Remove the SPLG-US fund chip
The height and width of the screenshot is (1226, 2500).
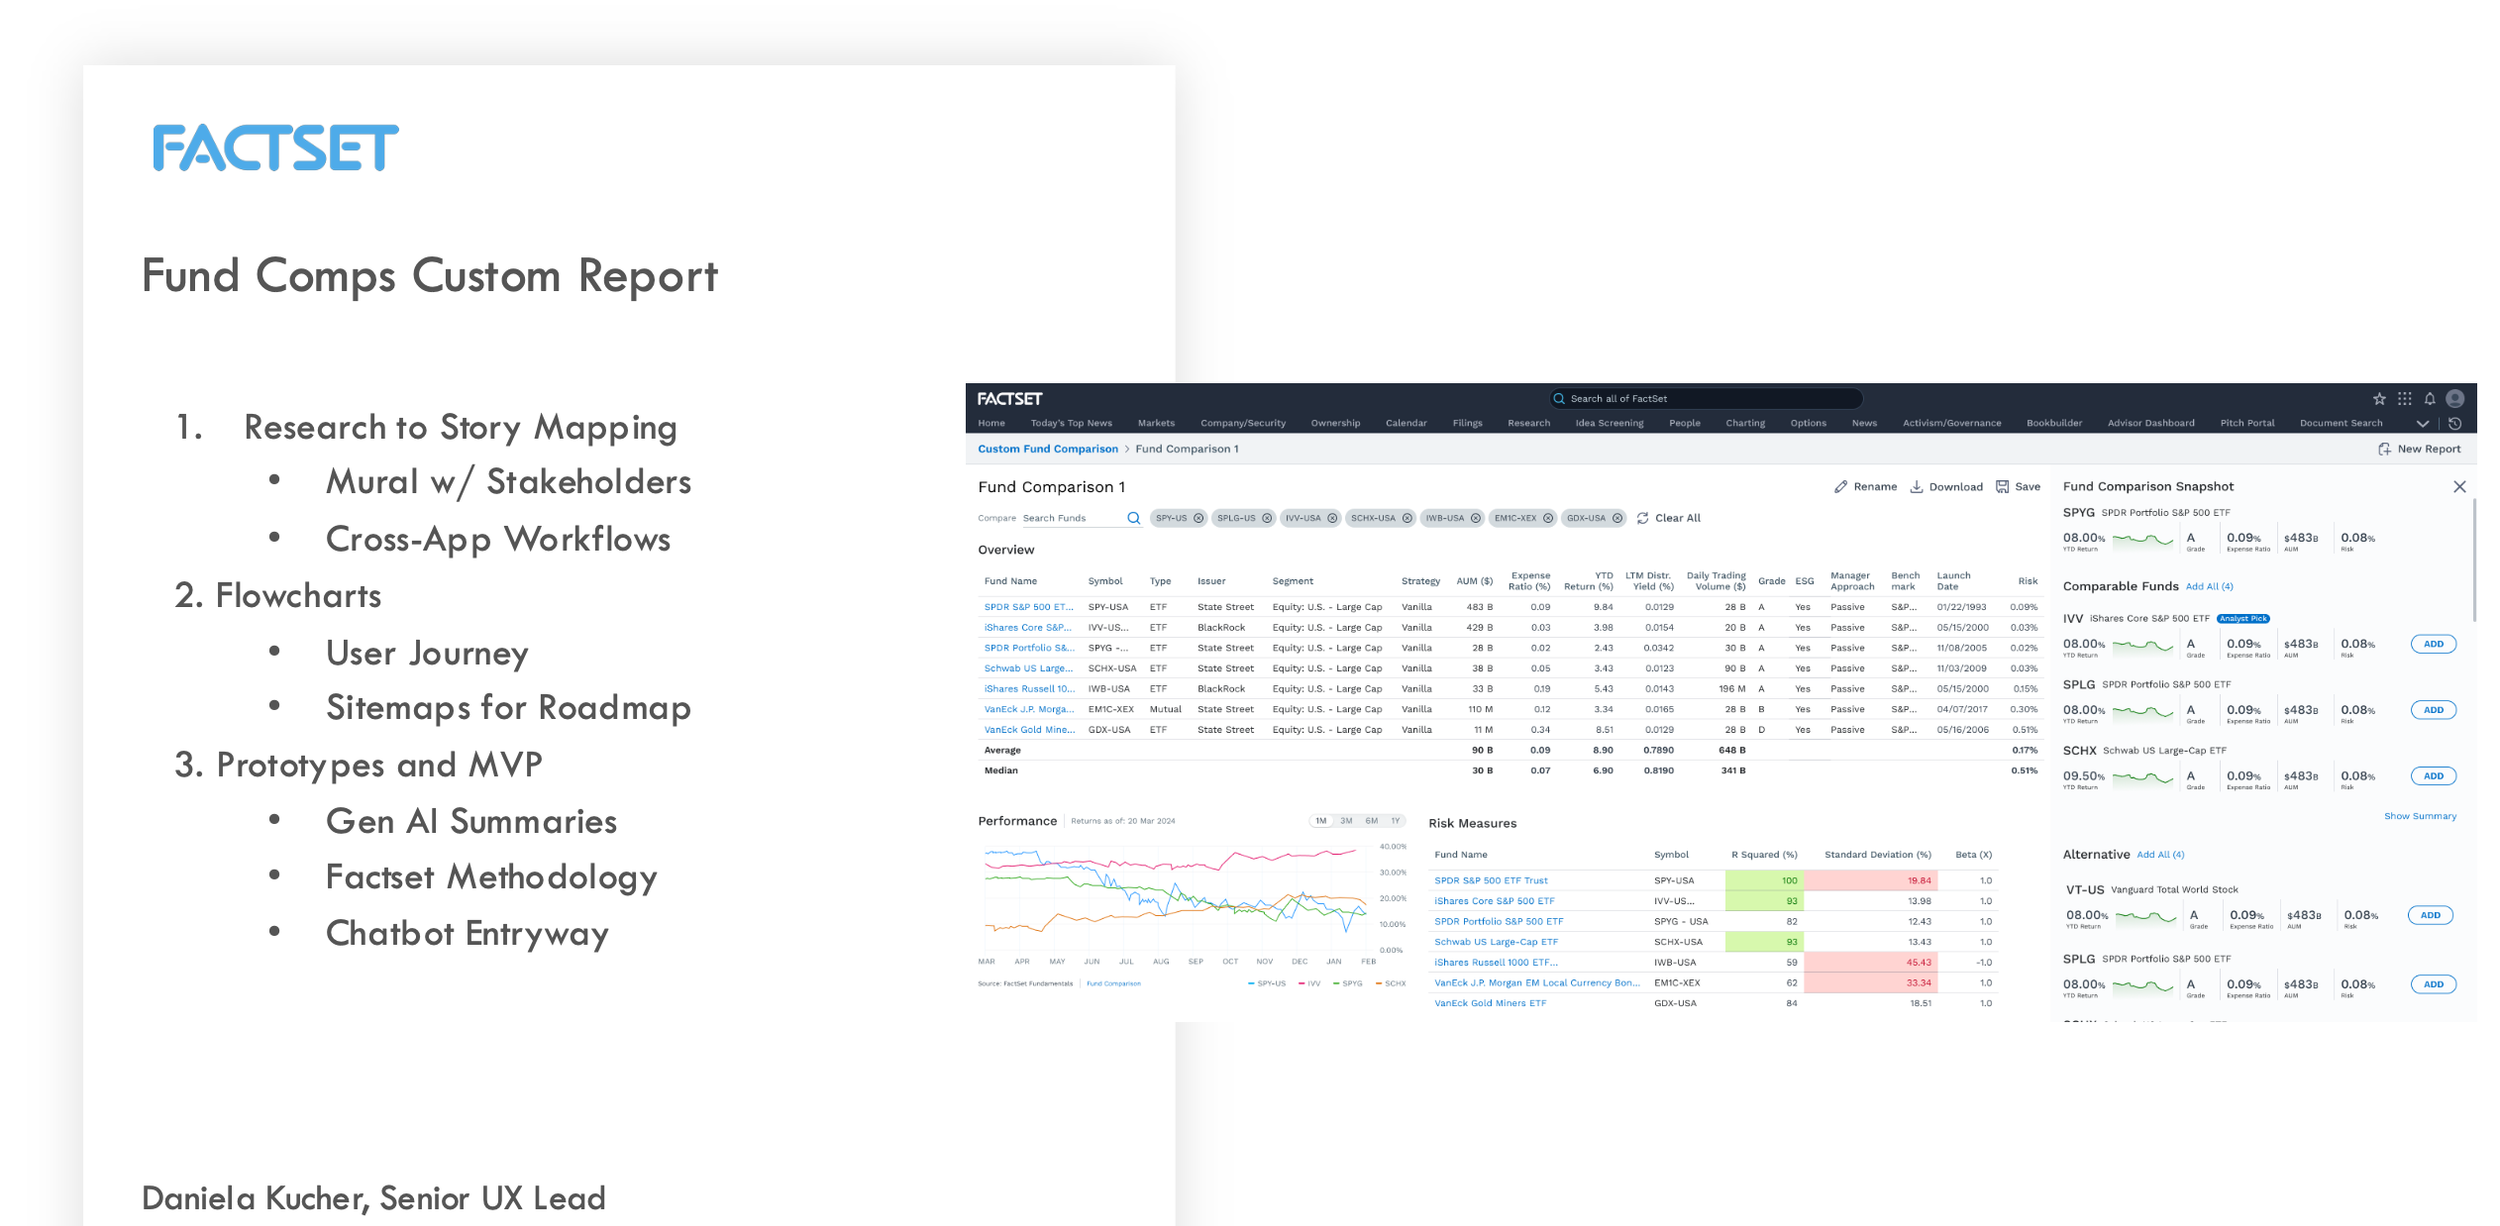click(x=1267, y=518)
